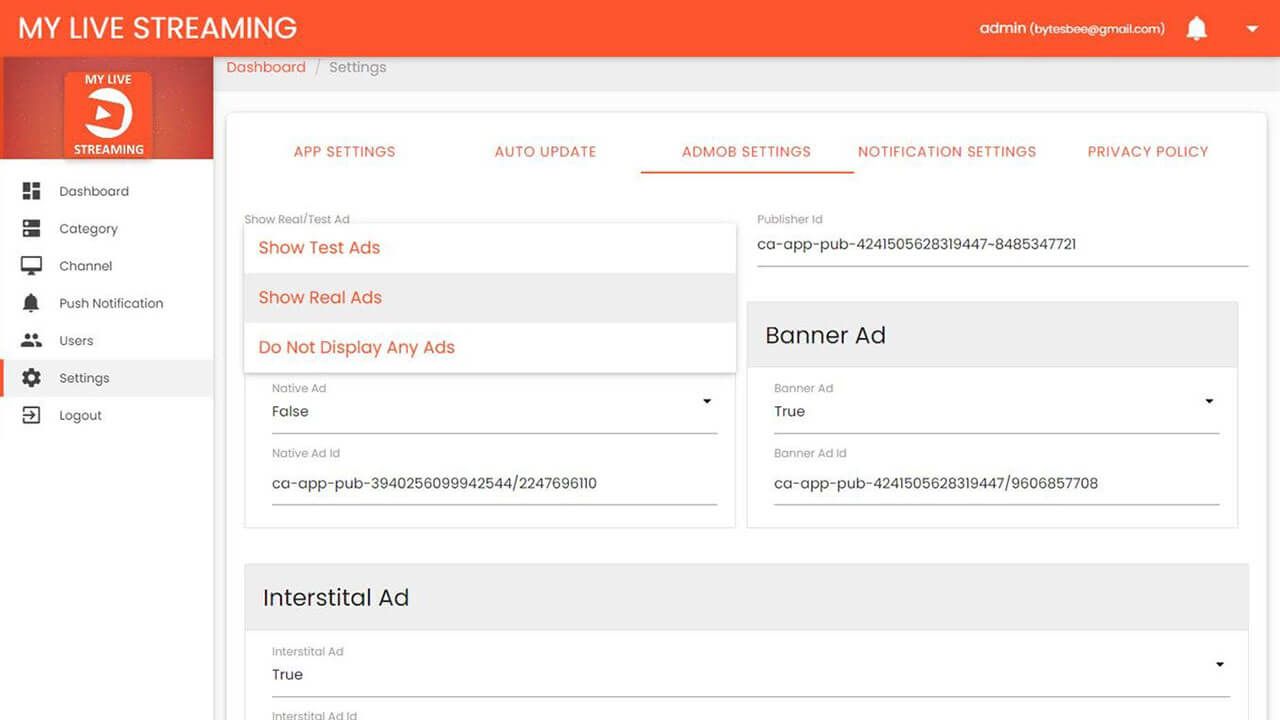Switch to the App Settings tab
Image resolution: width=1280 pixels, height=720 pixels.
[344, 152]
